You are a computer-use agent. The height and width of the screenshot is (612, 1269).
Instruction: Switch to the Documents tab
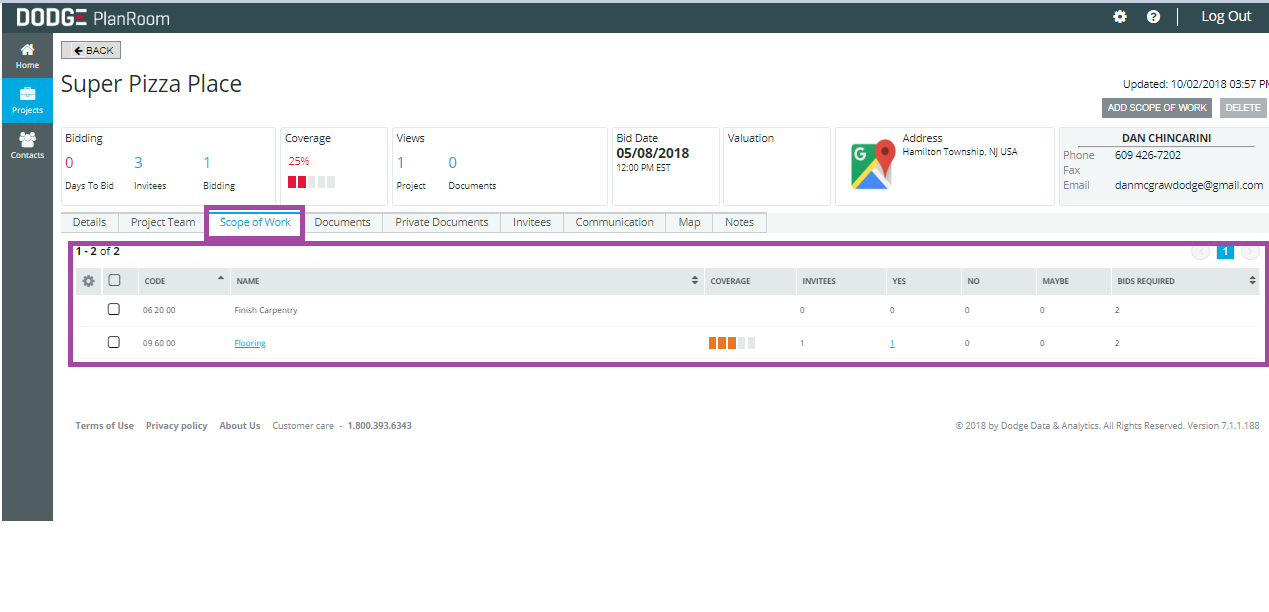[x=342, y=222]
